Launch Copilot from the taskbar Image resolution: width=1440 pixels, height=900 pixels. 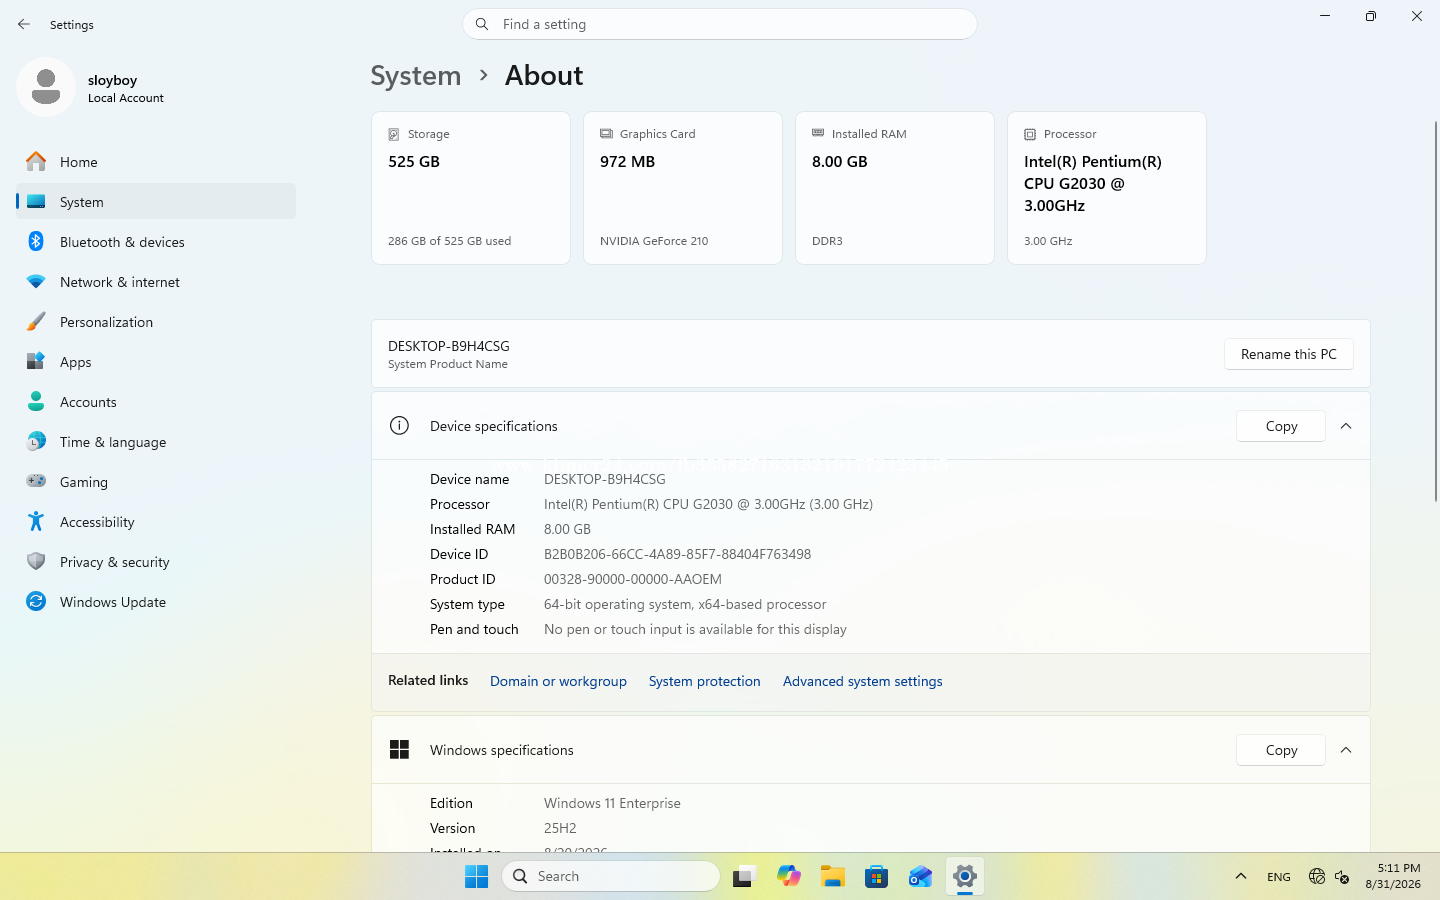[789, 876]
